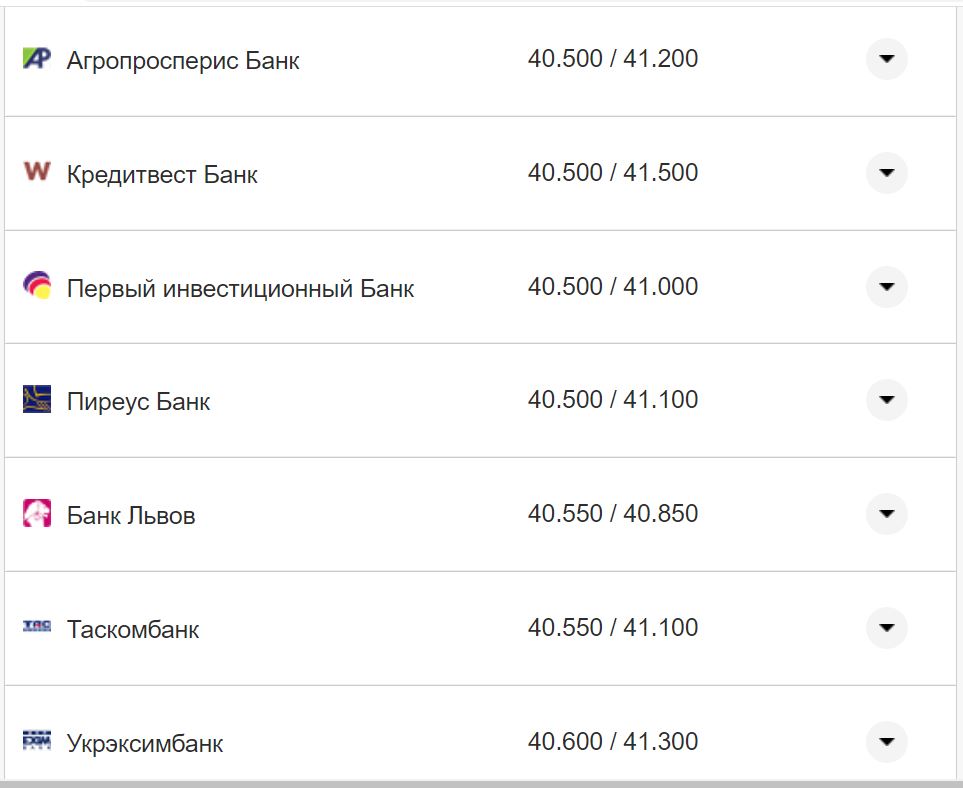Click the Первый инвестиционный Банк circular logo
The width and height of the screenshot is (963, 788).
point(36,286)
